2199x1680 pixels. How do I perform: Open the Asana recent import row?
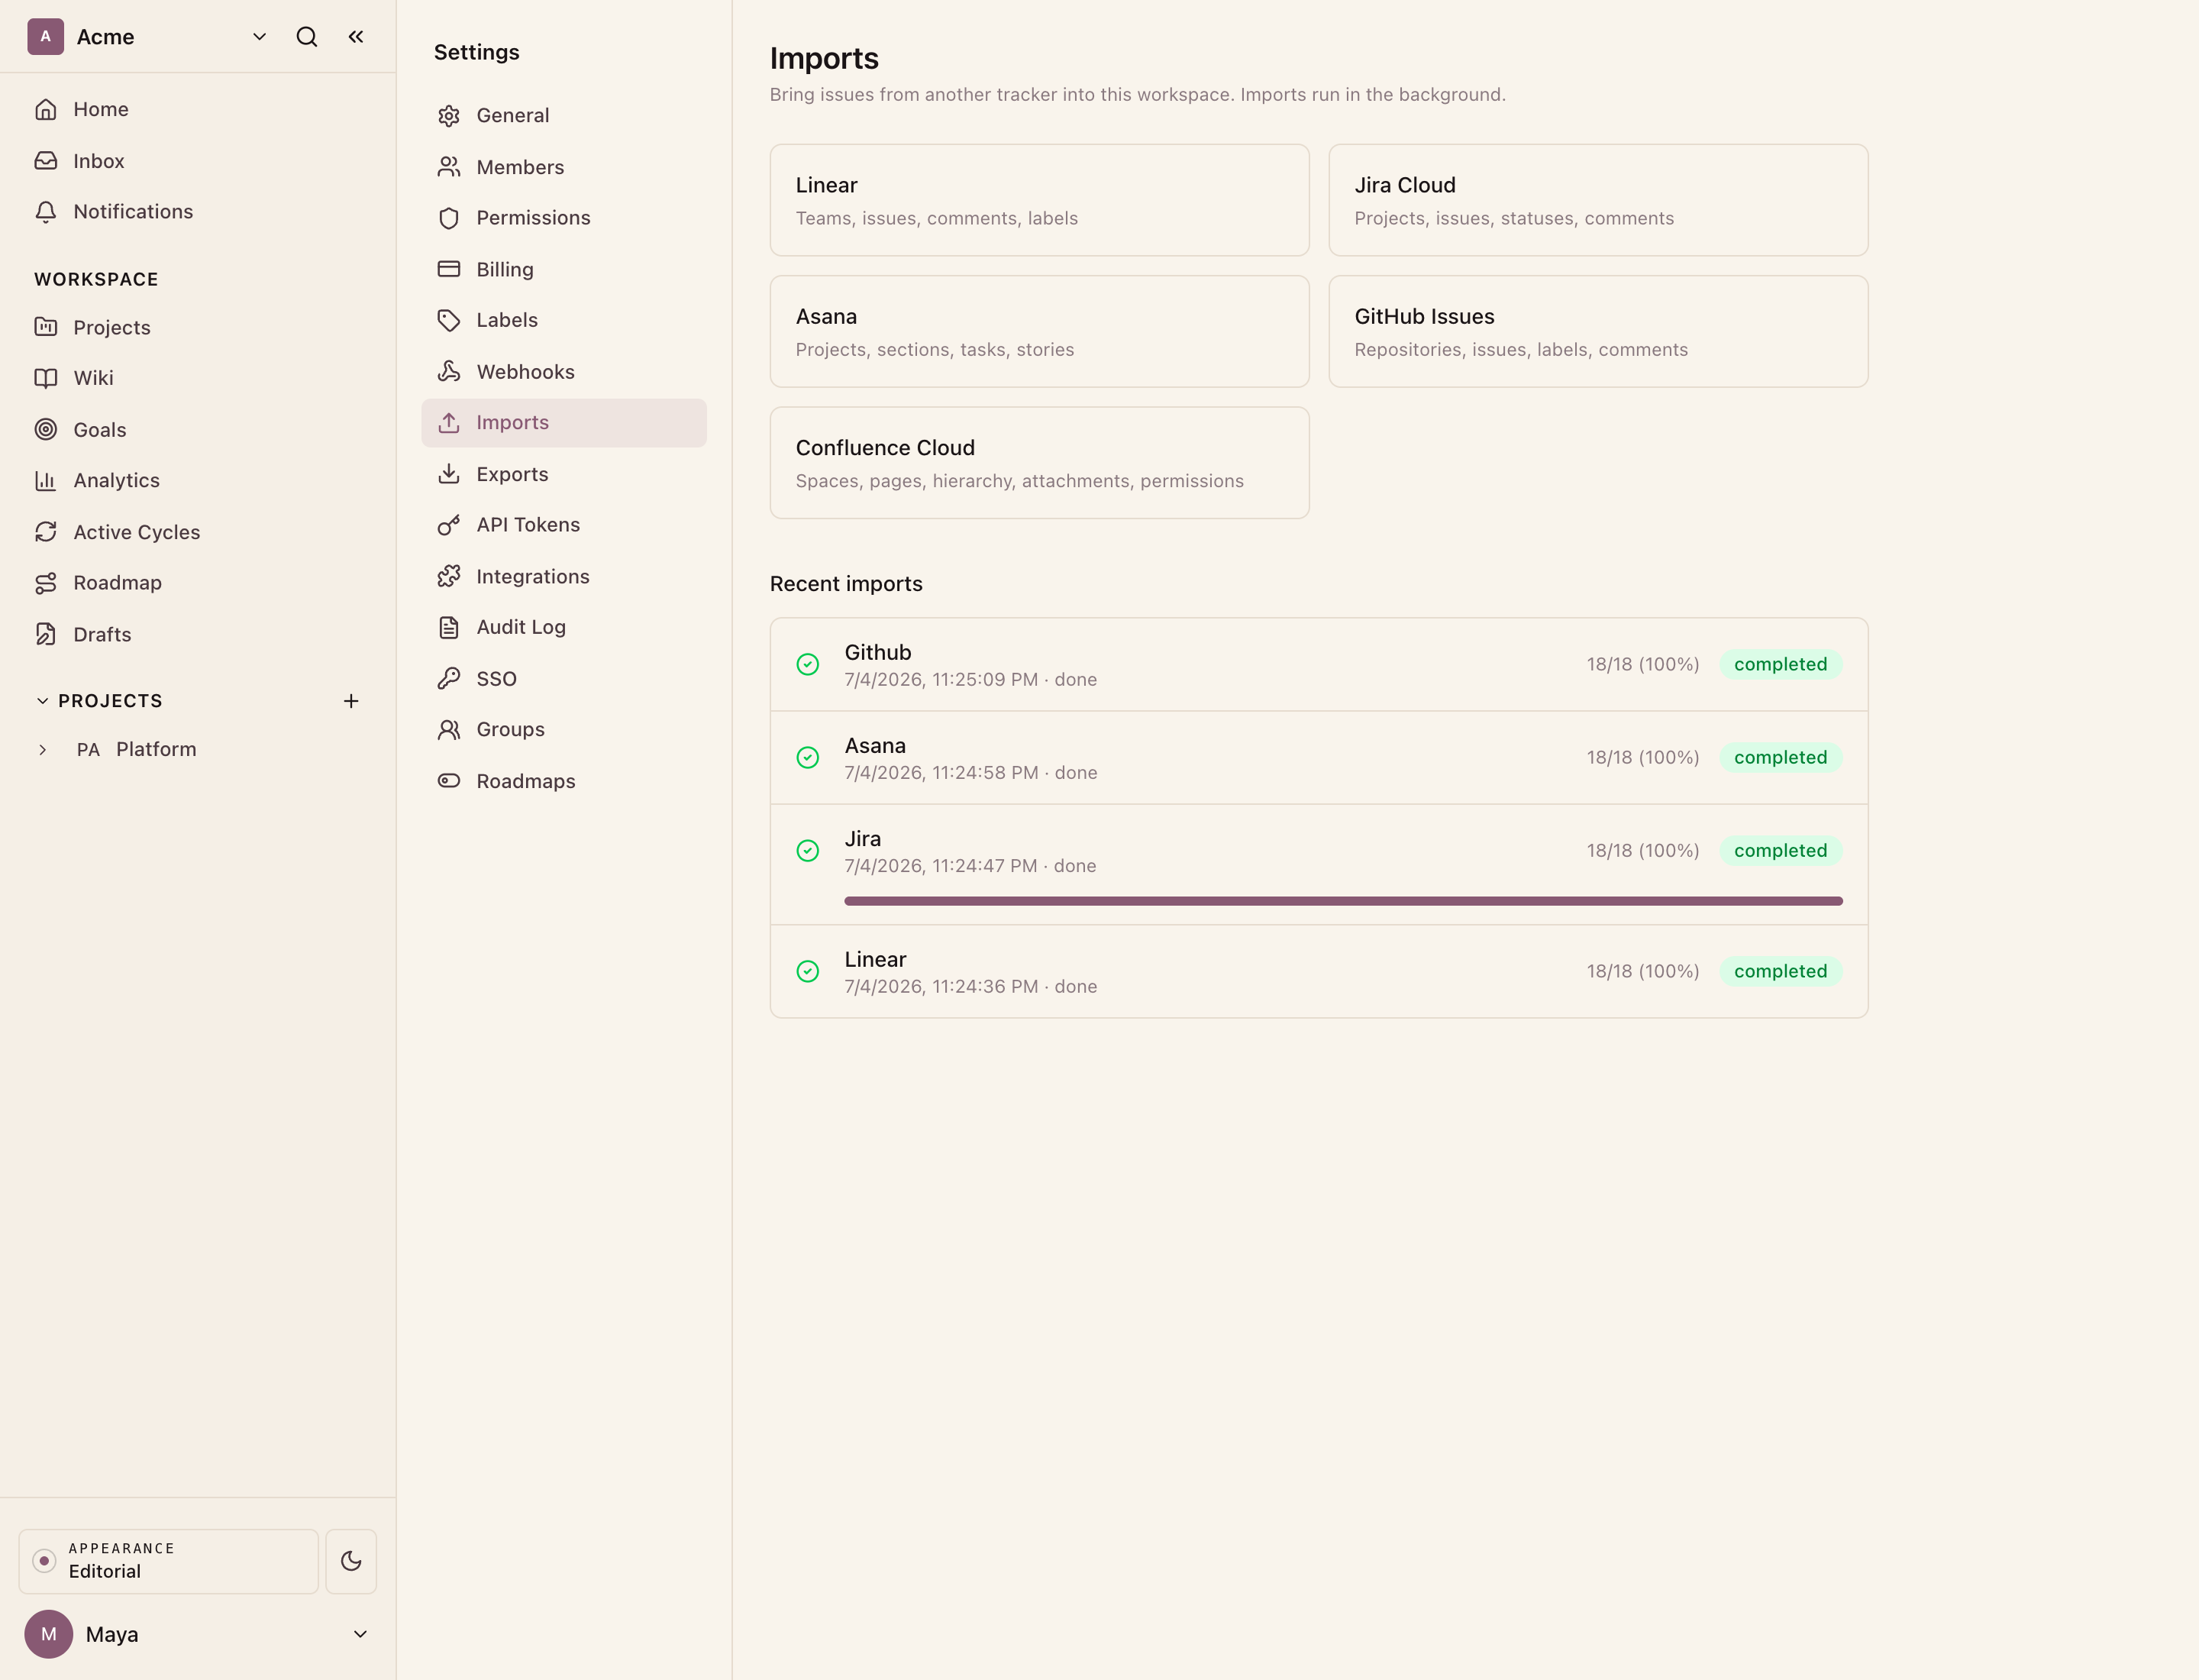[x=1318, y=758]
